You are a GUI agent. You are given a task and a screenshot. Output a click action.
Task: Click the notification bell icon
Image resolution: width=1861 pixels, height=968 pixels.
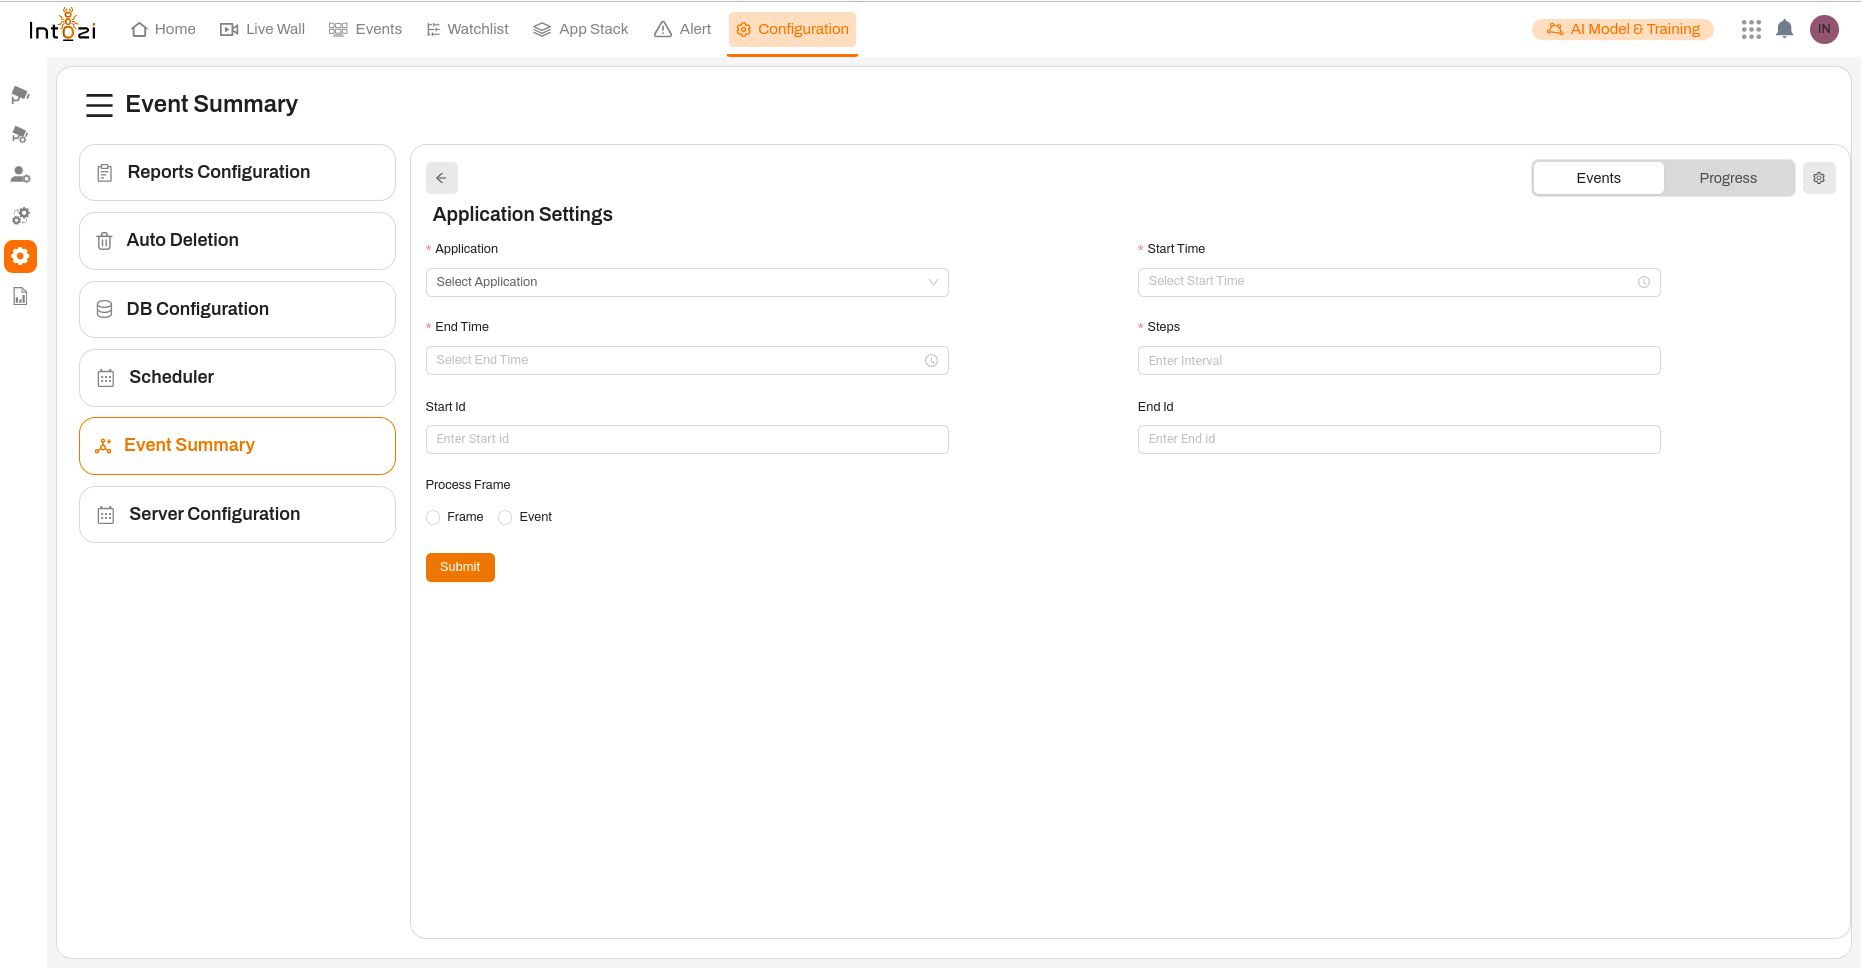click(1784, 29)
